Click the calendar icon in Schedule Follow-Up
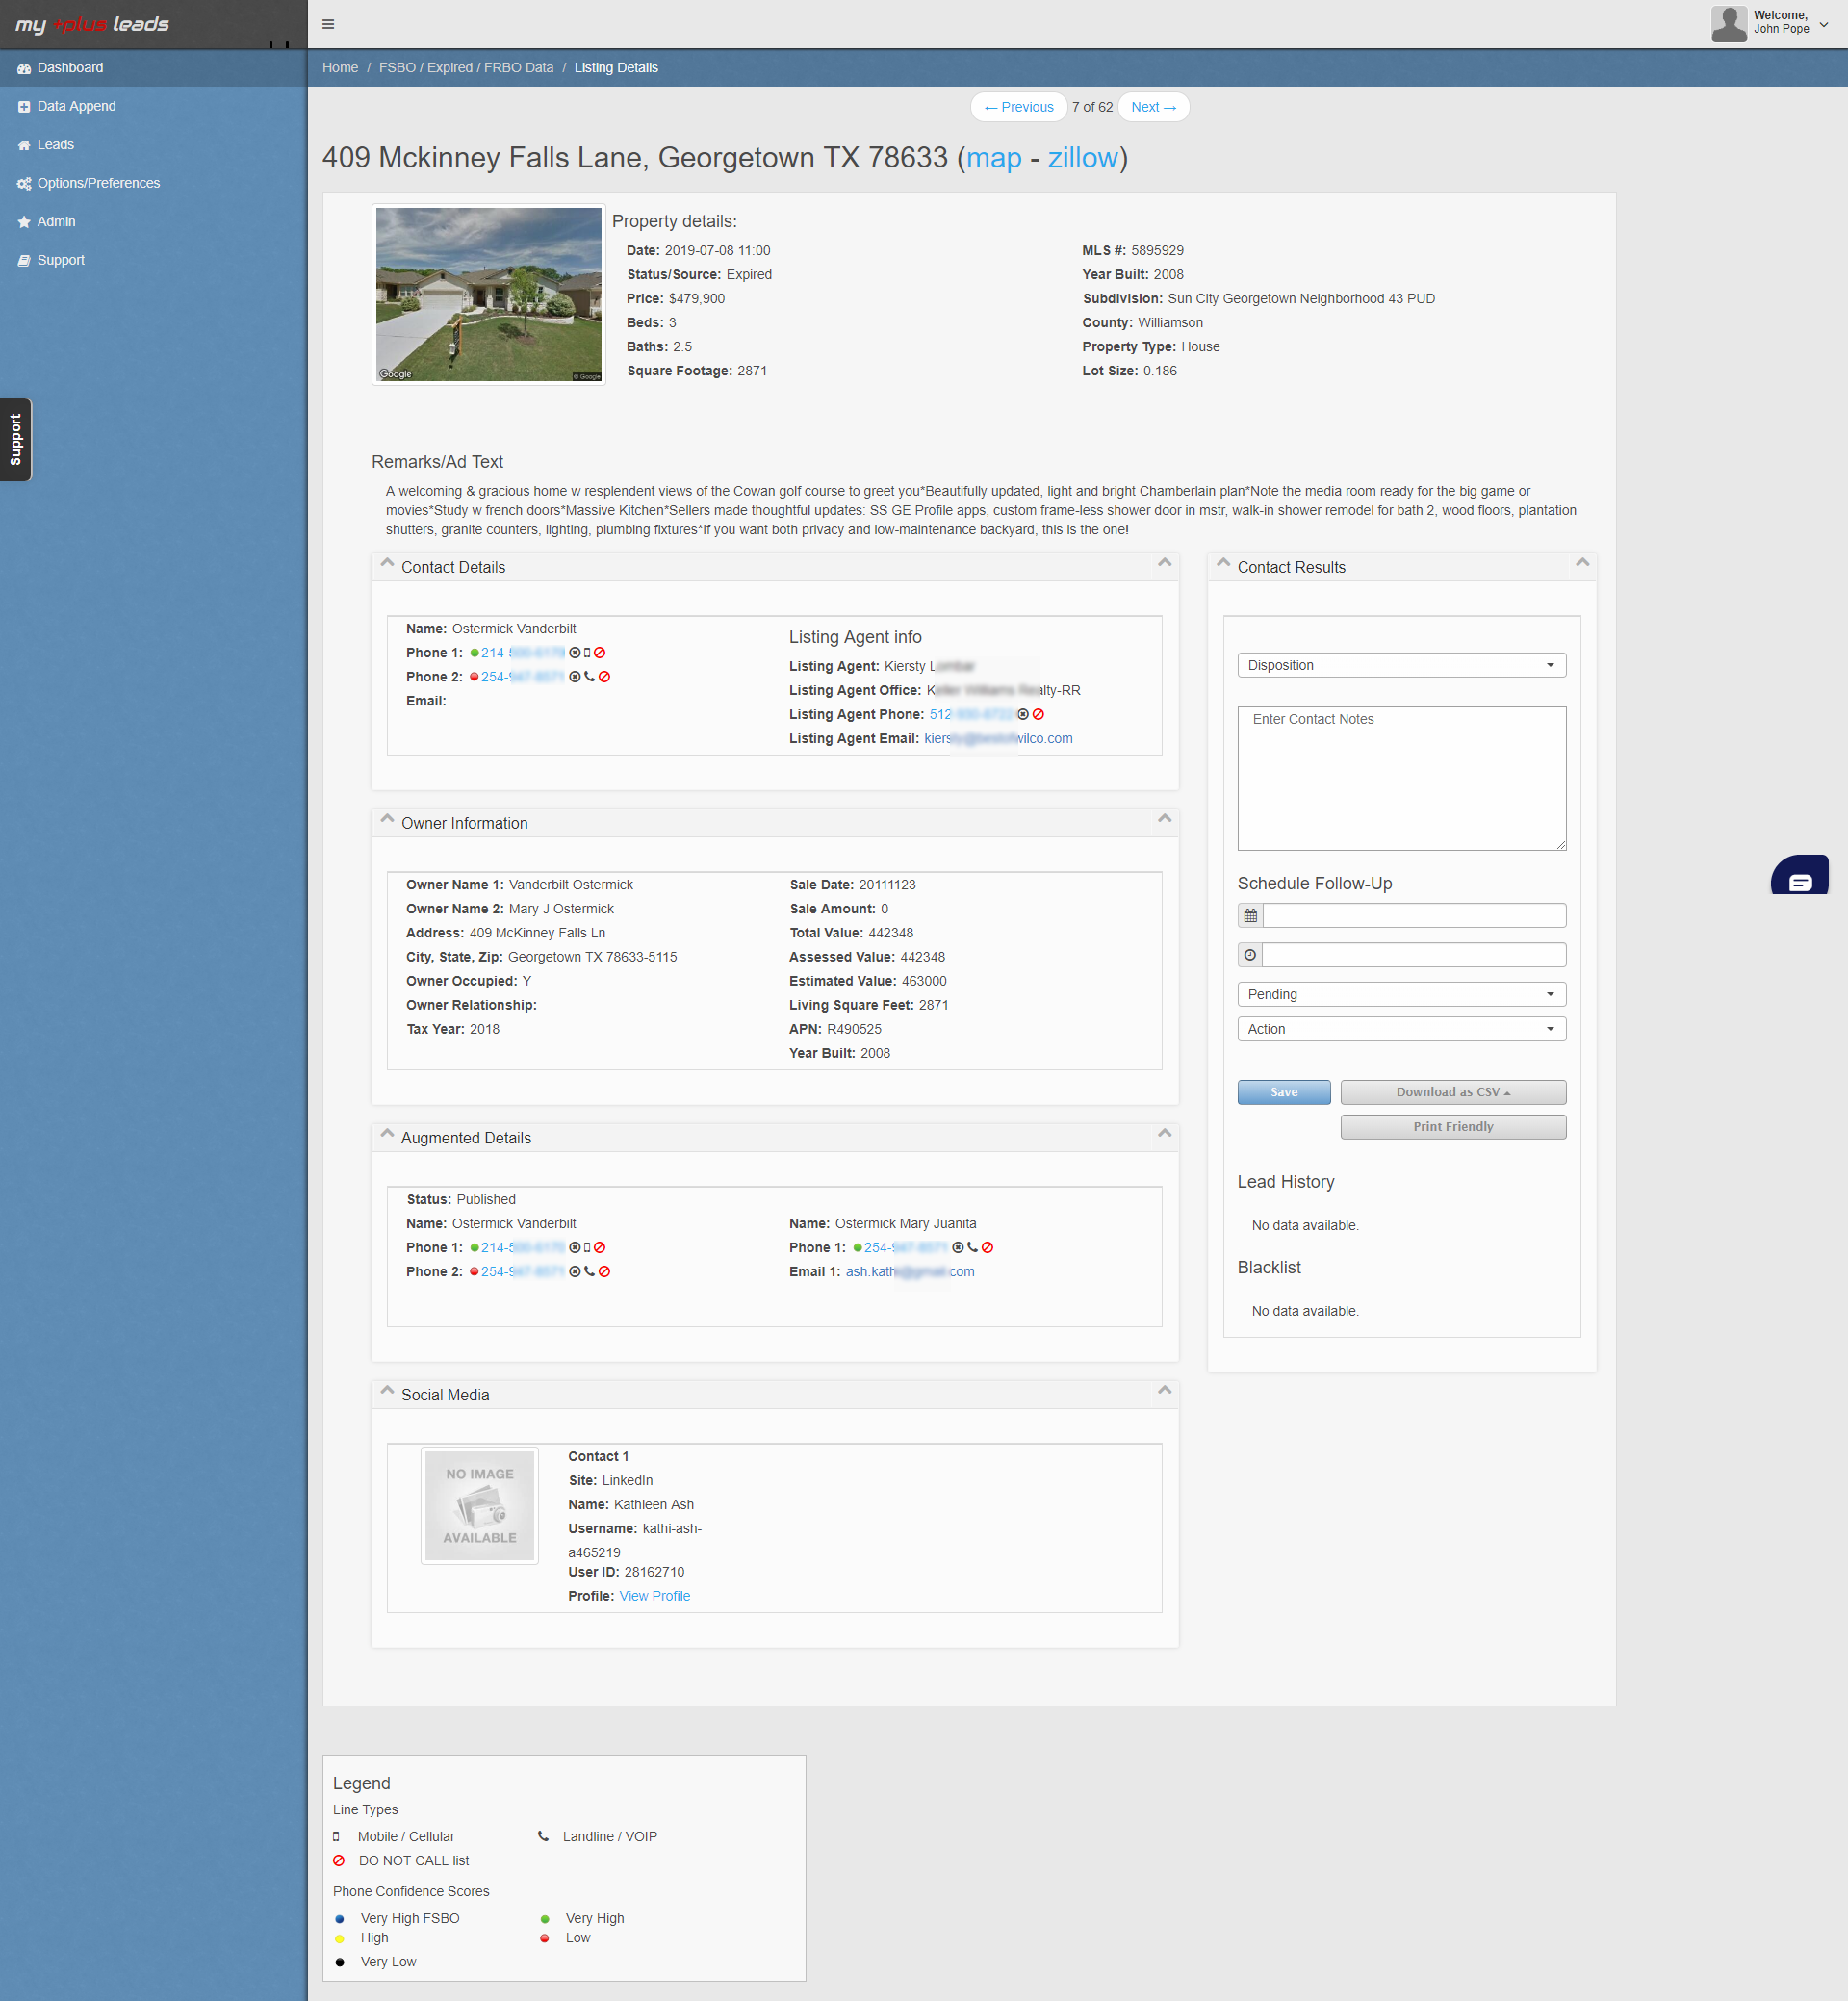This screenshot has width=1848, height=2001. (x=1250, y=915)
